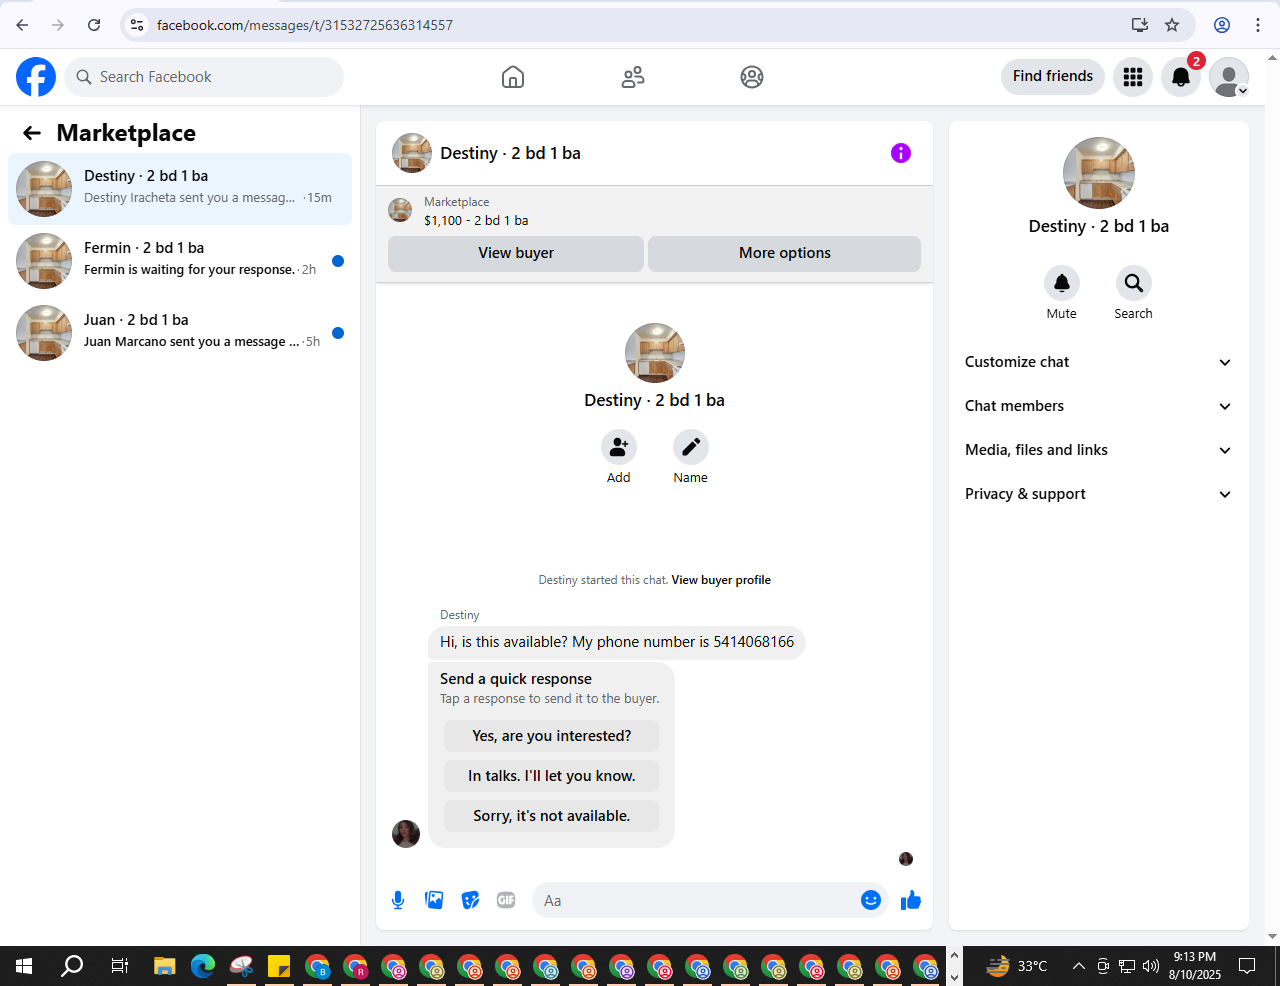Show hidden system tray icons chevron
This screenshot has width=1280, height=986.
click(x=1078, y=966)
